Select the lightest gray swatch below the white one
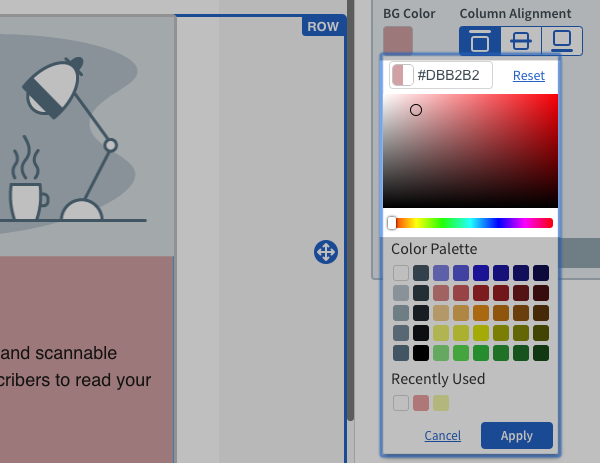This screenshot has height=463, width=600. pyautogui.click(x=401, y=293)
